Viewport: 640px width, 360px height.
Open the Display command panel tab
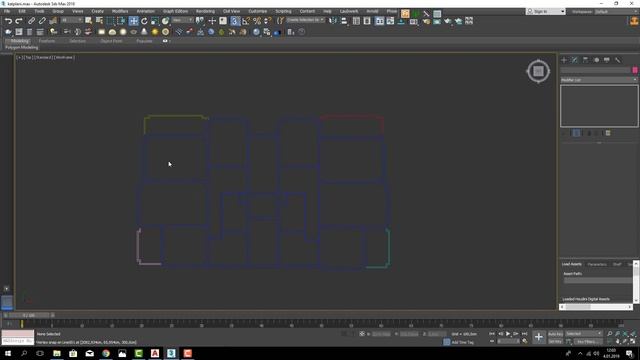[607, 60]
